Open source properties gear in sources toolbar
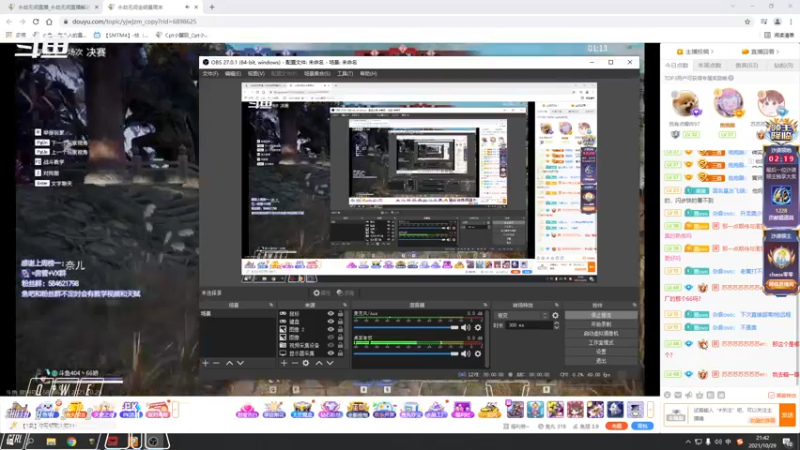 [x=306, y=363]
